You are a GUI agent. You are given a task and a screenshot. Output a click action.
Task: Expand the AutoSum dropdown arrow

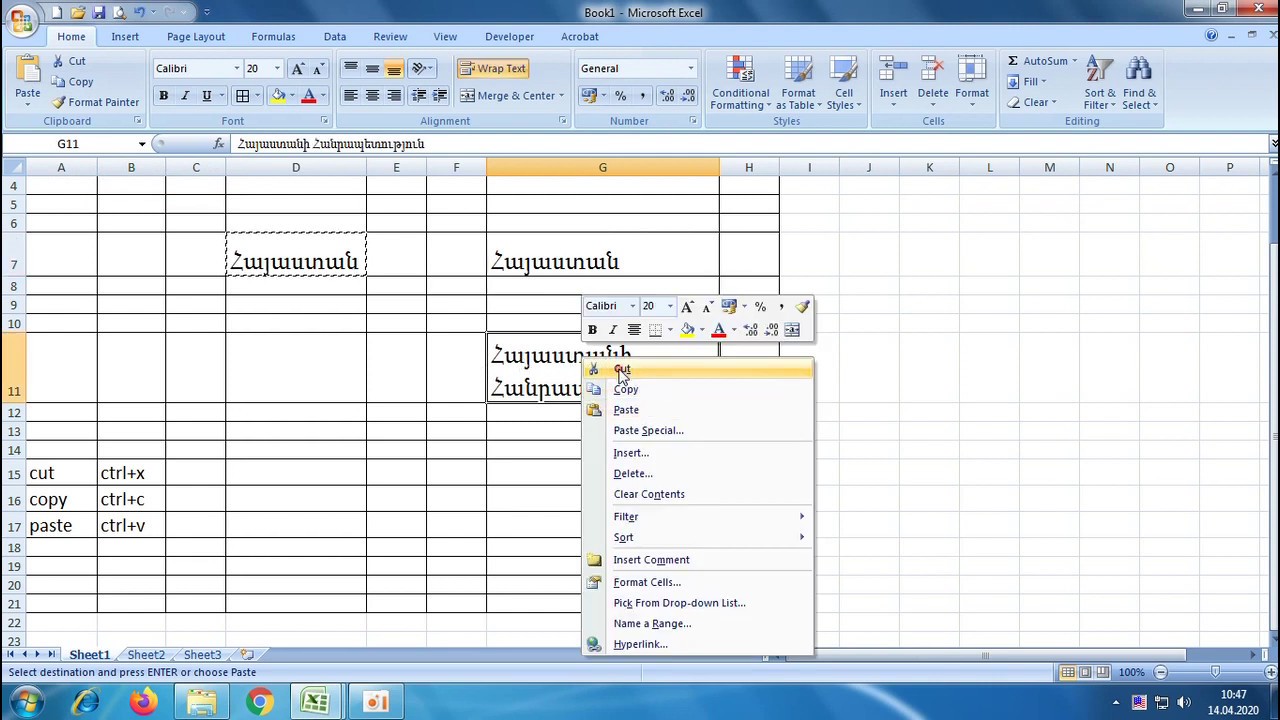pyautogui.click(x=1074, y=61)
